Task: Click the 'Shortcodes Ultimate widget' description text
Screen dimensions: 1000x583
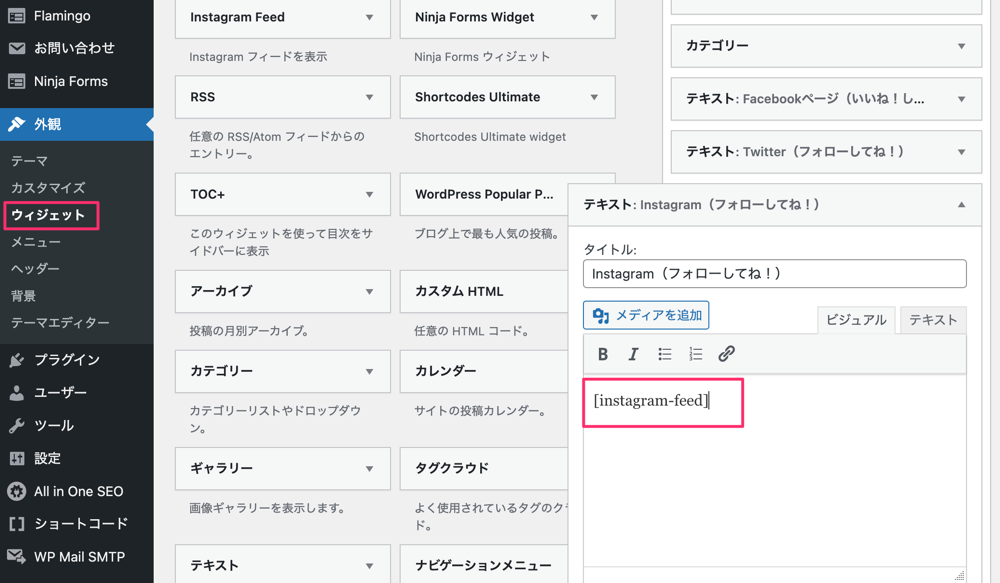Action: click(490, 137)
